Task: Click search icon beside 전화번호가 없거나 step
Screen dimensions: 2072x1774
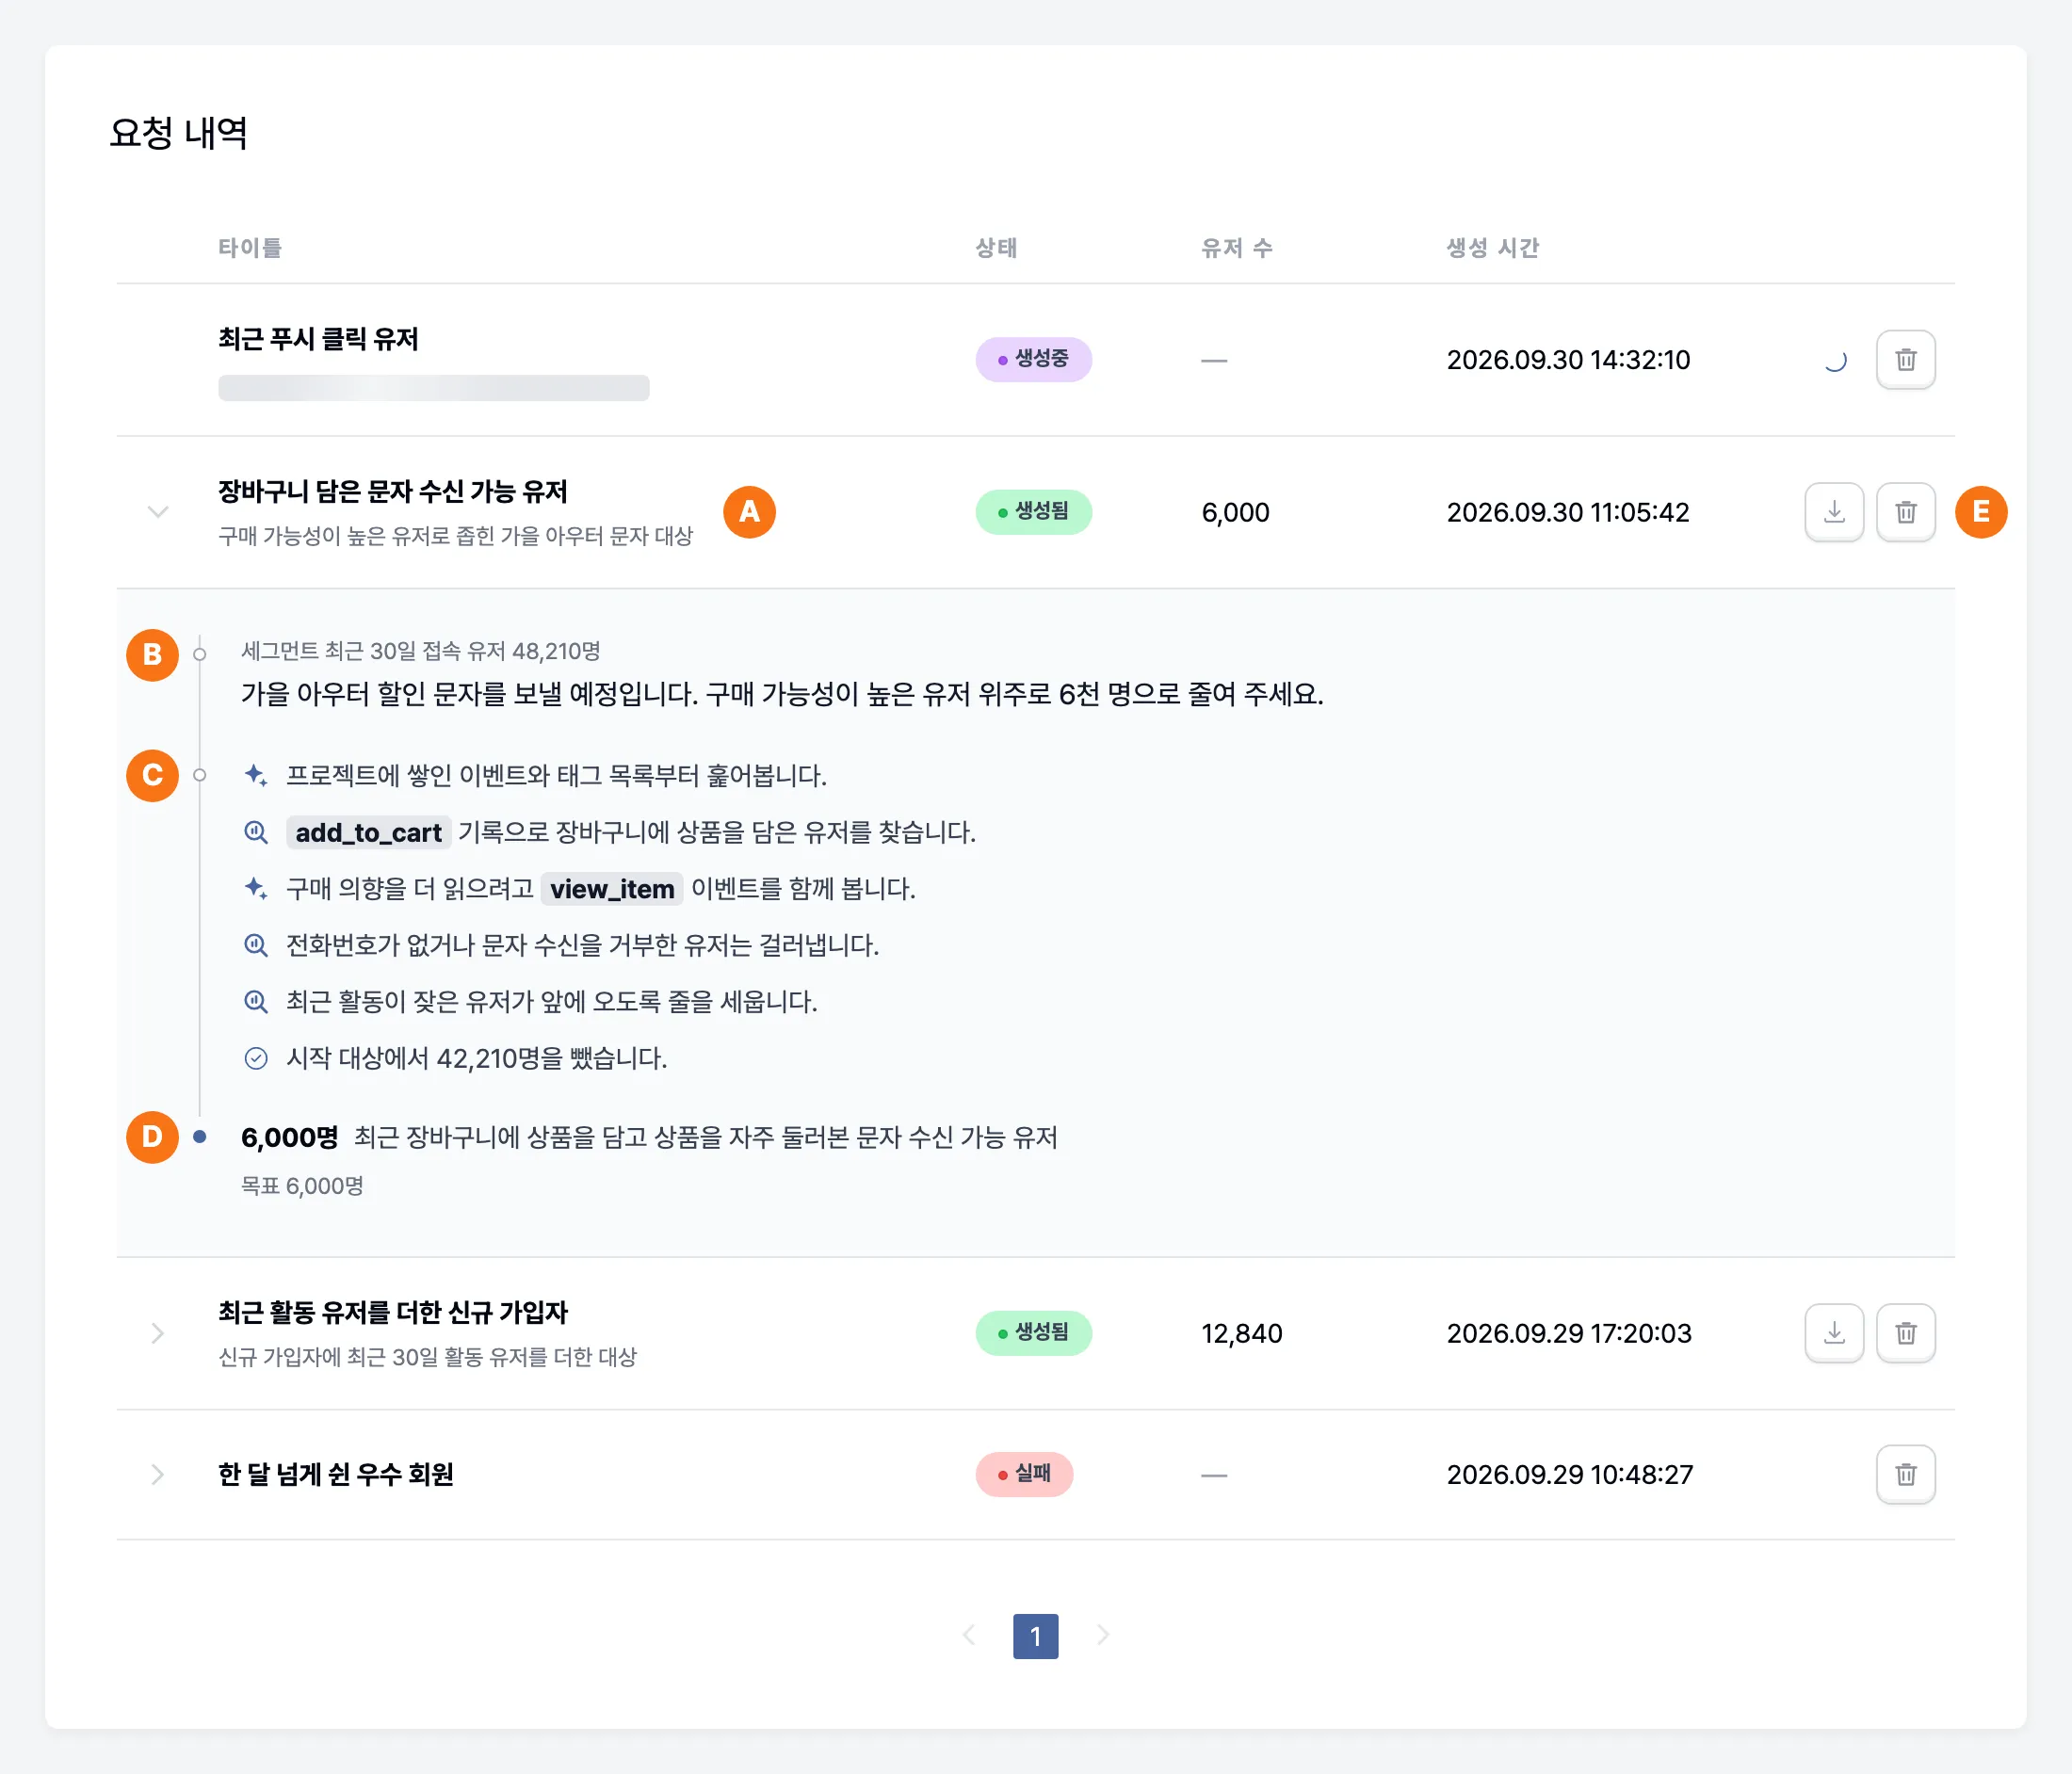Action: pyautogui.click(x=256, y=945)
